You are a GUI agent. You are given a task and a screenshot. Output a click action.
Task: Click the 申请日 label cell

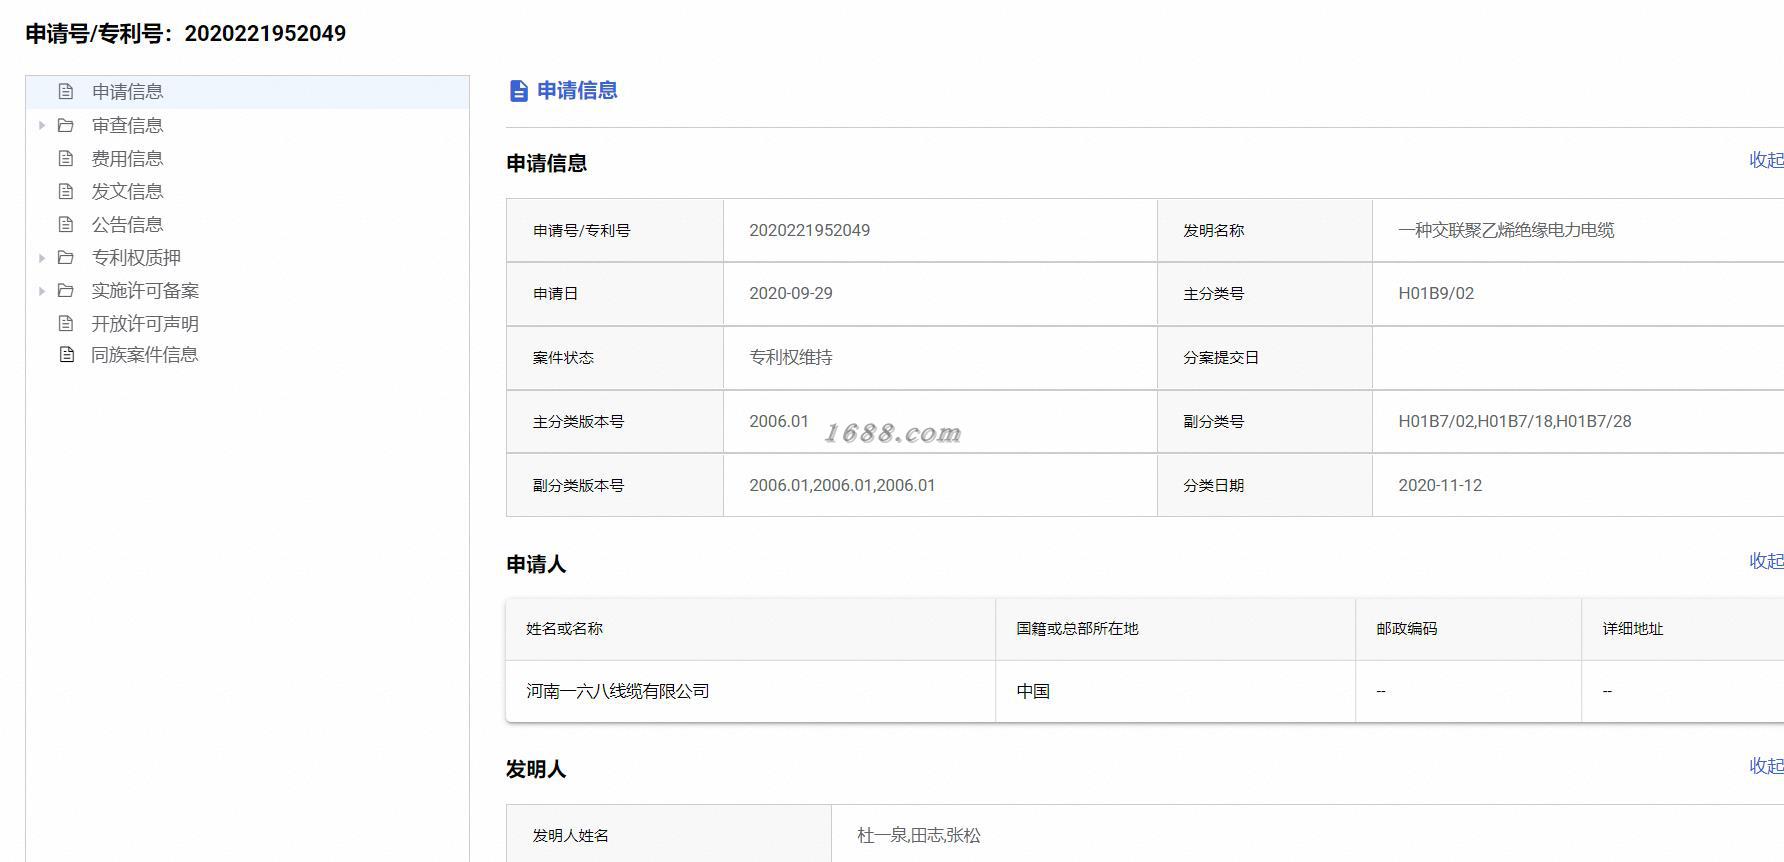pyautogui.click(x=615, y=294)
